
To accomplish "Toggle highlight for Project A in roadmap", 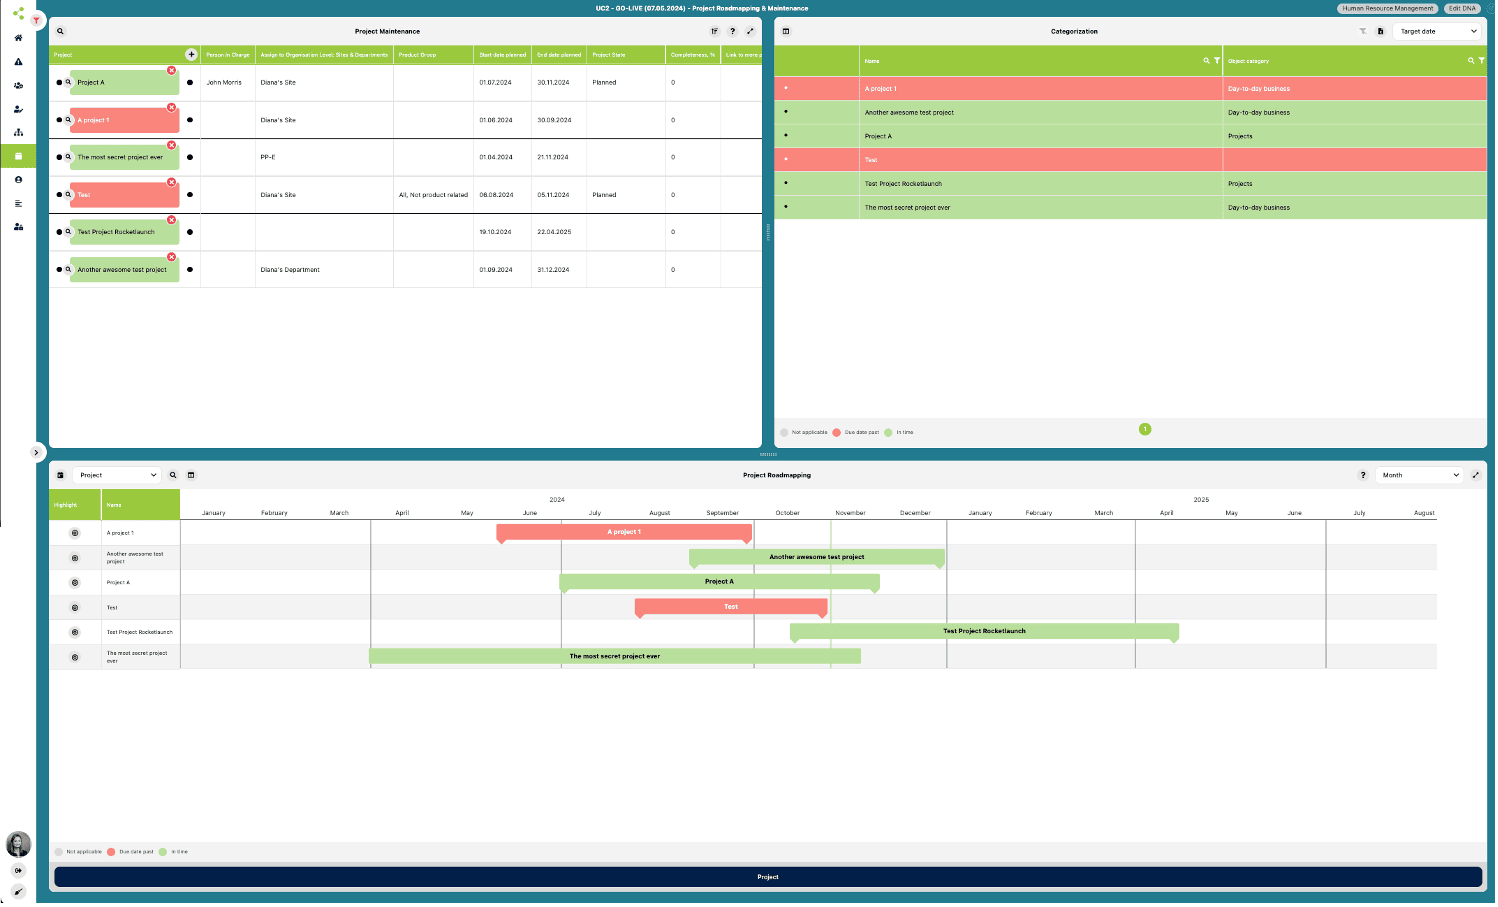I will [x=75, y=583].
